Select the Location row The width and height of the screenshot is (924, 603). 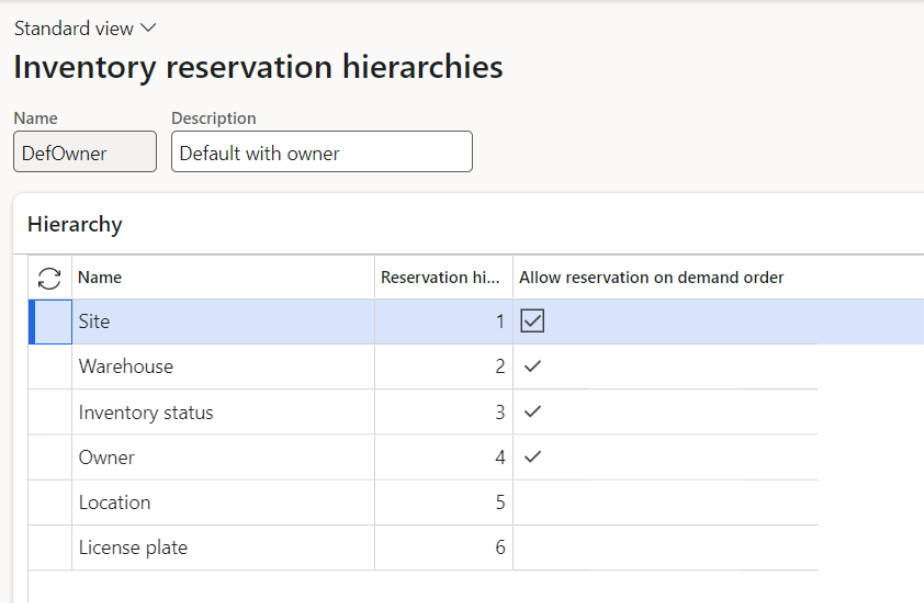(x=115, y=502)
